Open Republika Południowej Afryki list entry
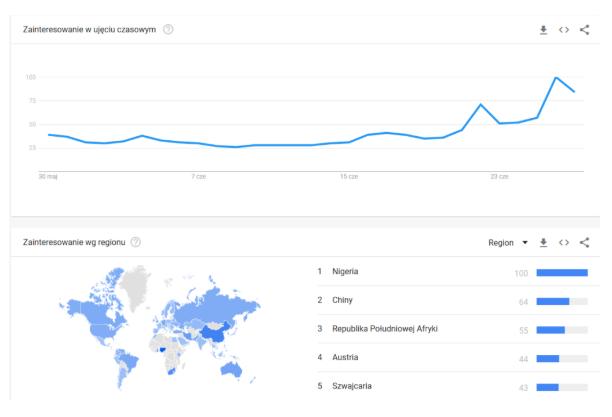The width and height of the screenshot is (612, 417). [x=385, y=329]
